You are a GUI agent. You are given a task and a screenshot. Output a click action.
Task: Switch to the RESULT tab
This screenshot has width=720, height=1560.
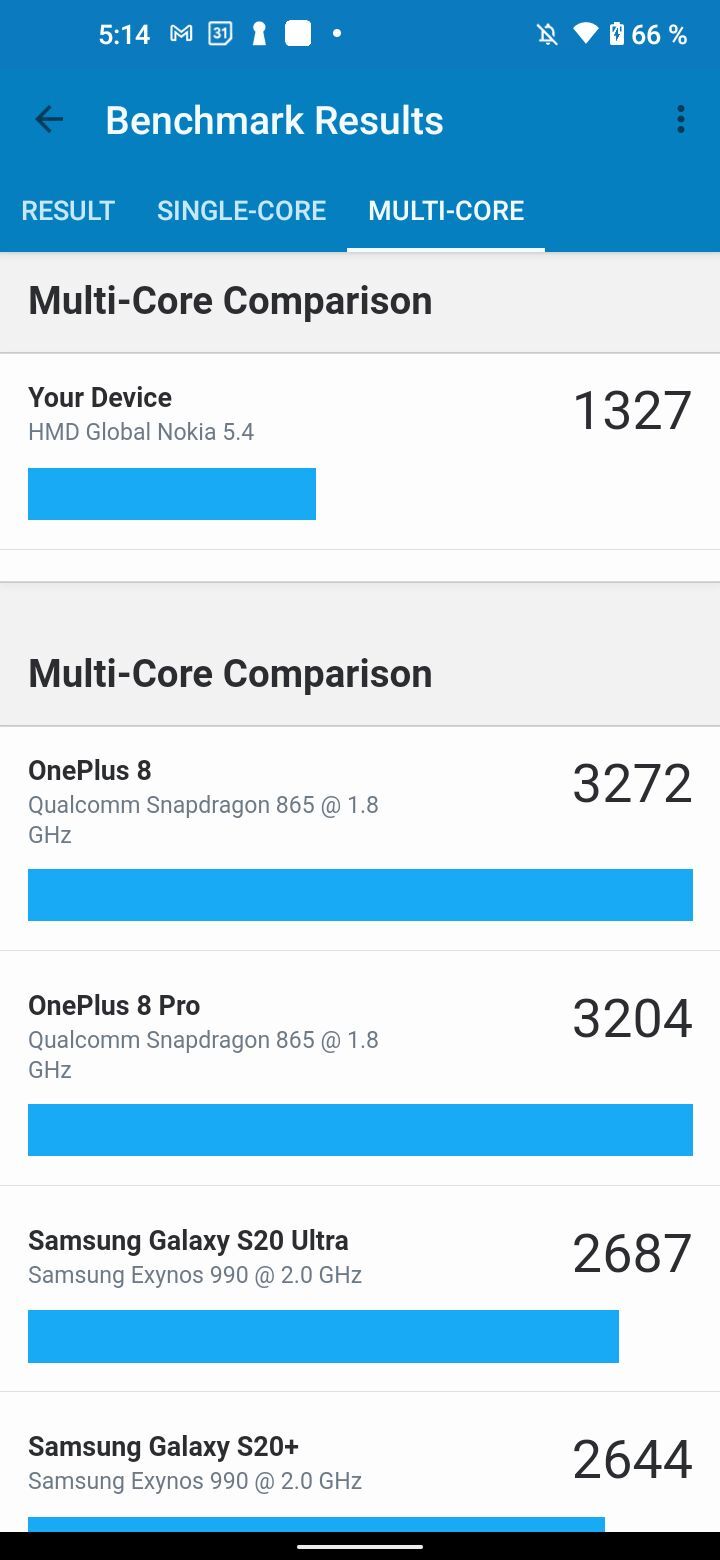pos(68,210)
